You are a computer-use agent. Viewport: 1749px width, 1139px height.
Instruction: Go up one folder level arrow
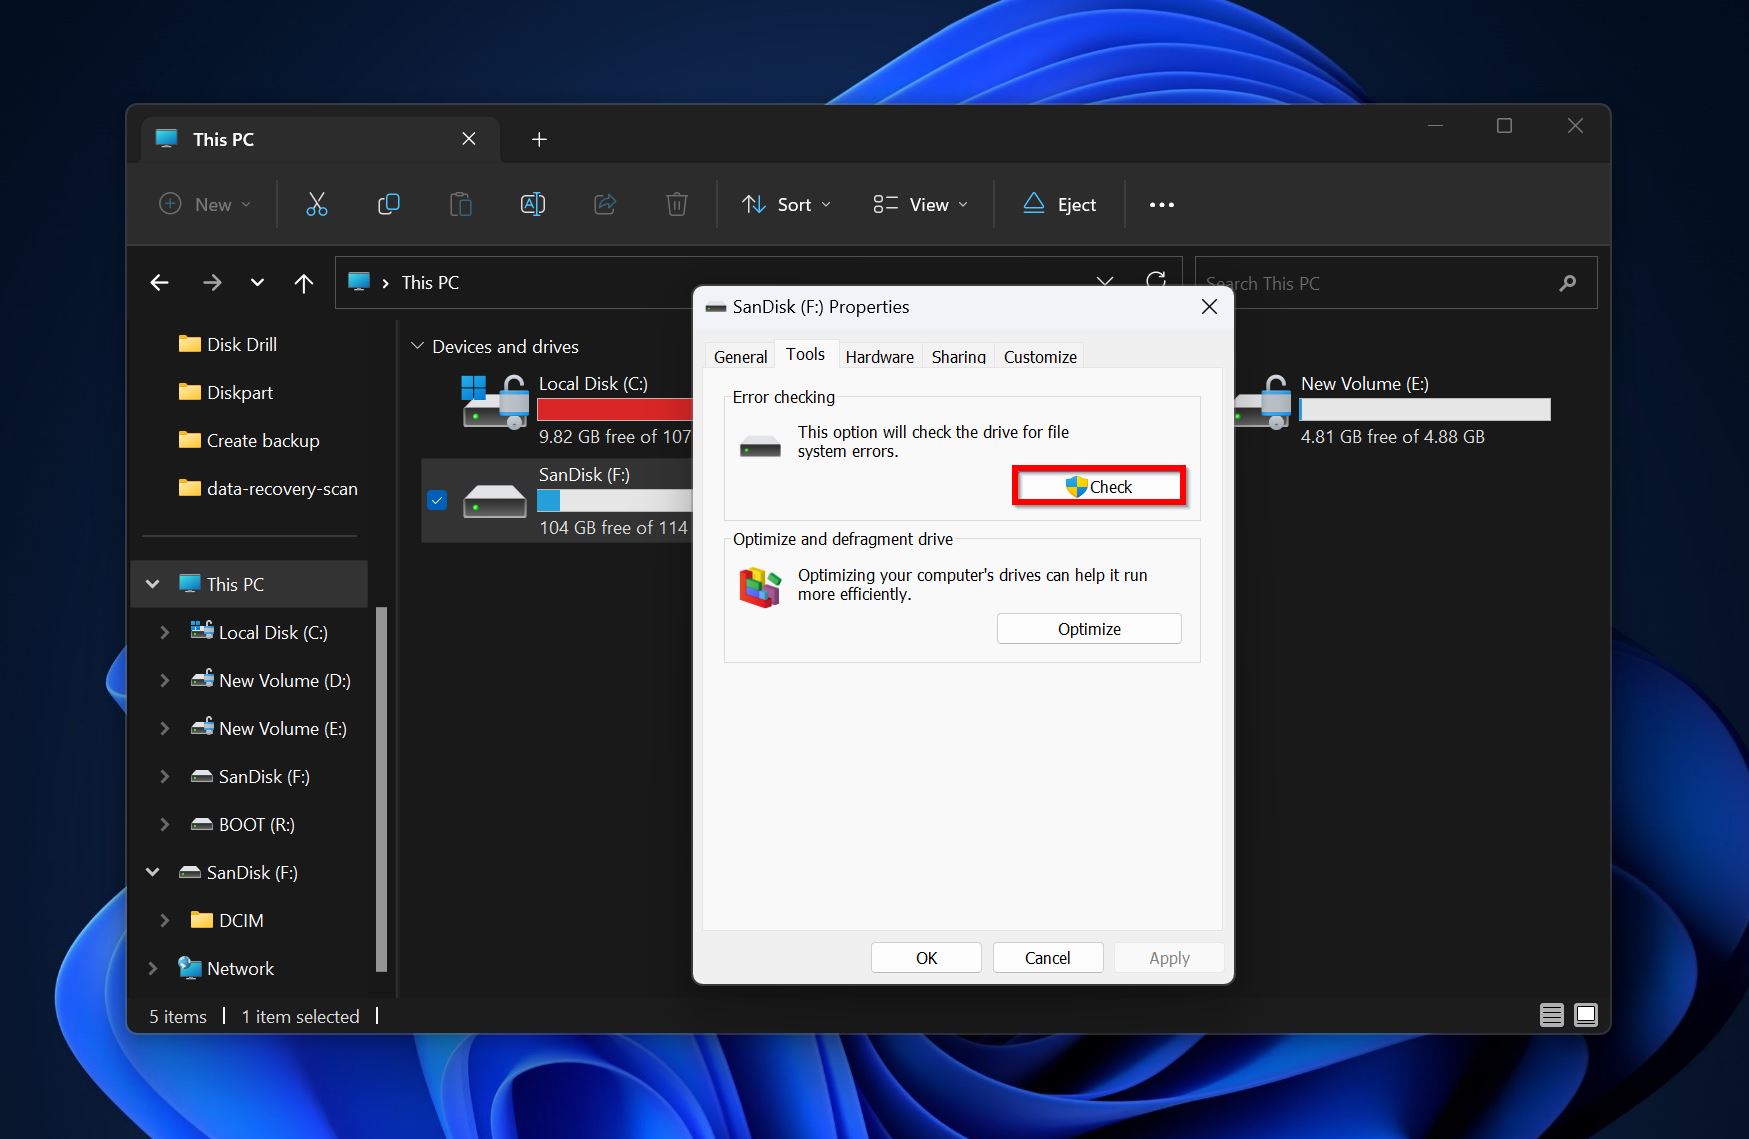[x=304, y=283]
